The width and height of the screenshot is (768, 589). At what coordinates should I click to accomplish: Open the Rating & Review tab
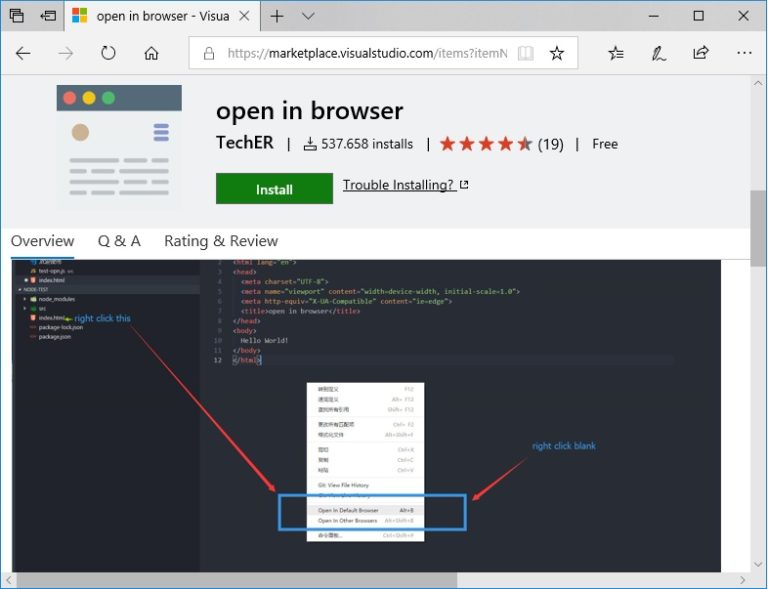[x=221, y=241]
